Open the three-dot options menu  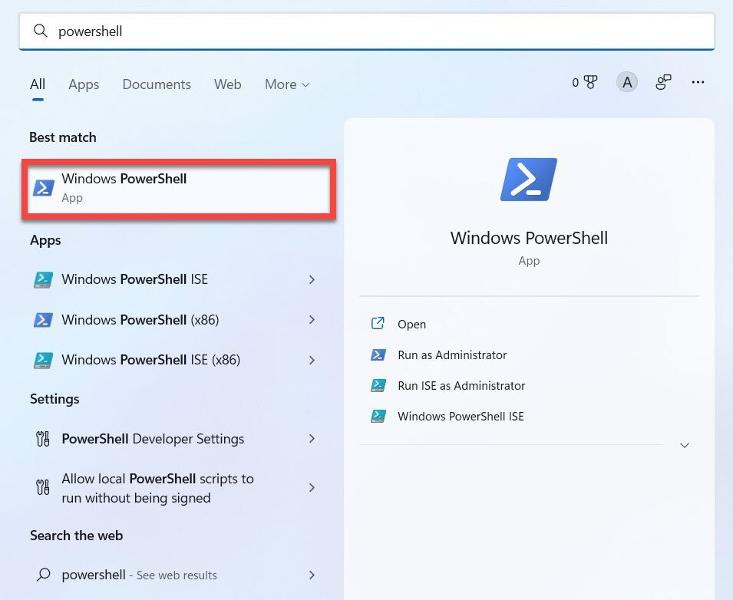(x=697, y=82)
